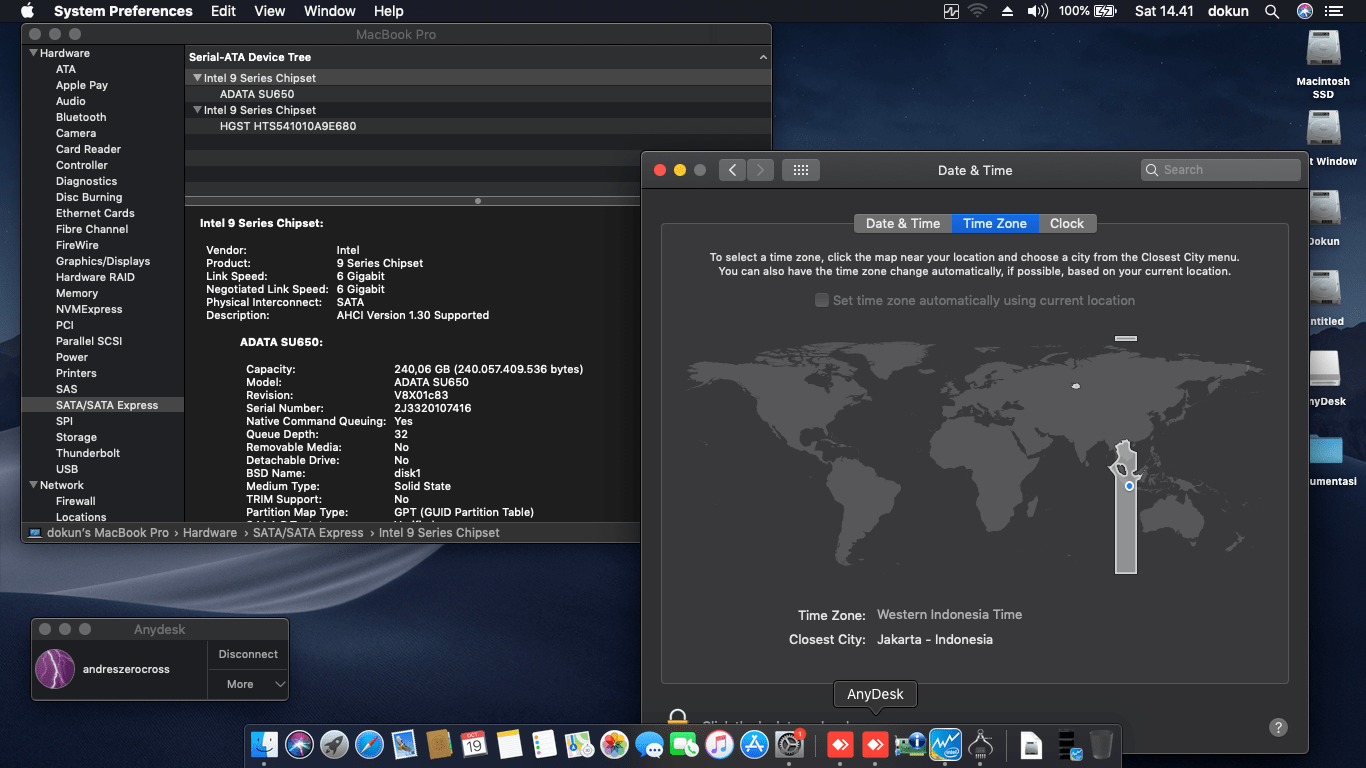The width and height of the screenshot is (1366, 768).
Task: Open the More dropdown in Anydesk
Action: [248, 684]
